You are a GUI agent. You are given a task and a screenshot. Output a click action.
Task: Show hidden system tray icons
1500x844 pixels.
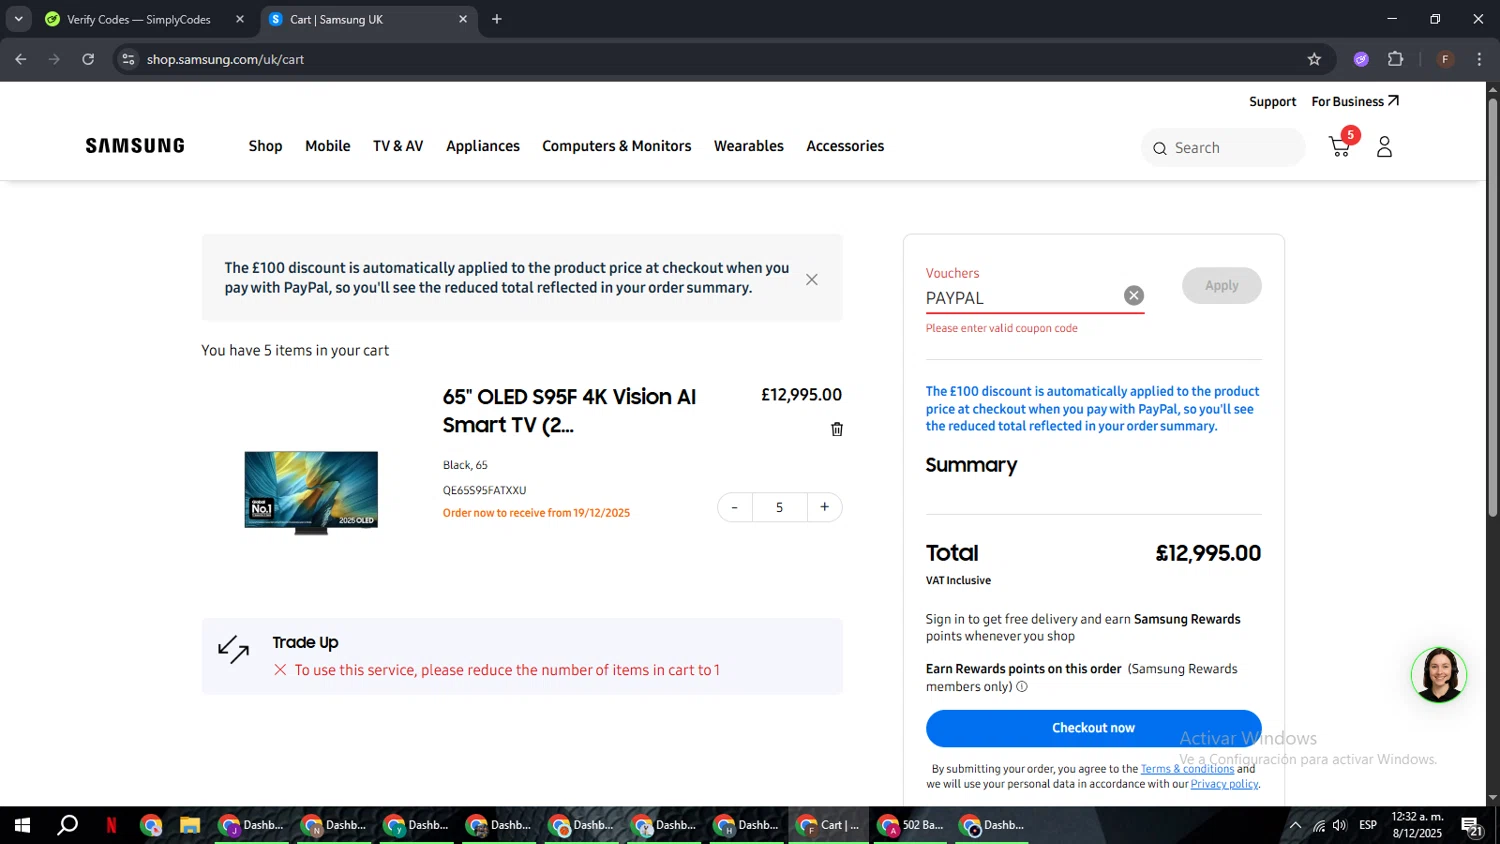click(x=1295, y=825)
